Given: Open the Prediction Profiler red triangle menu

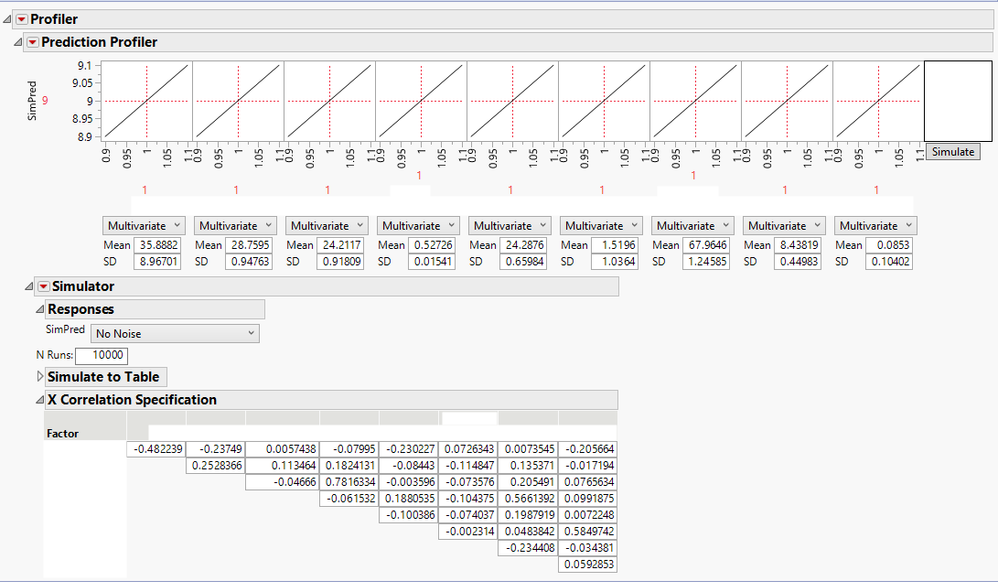Looking at the screenshot, I should 32,42.
